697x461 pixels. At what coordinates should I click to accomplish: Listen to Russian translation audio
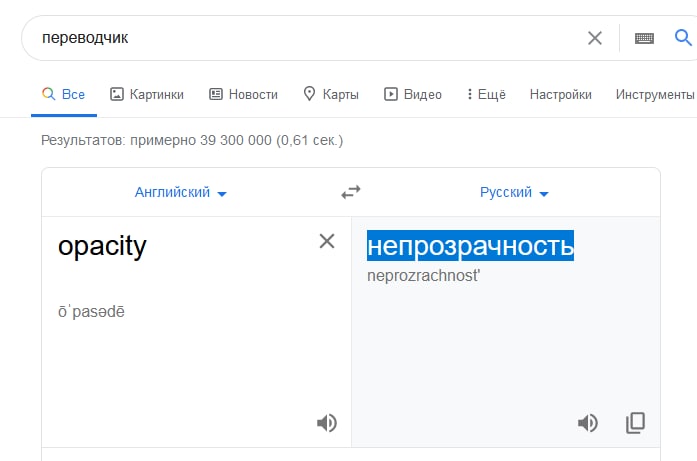coord(588,423)
